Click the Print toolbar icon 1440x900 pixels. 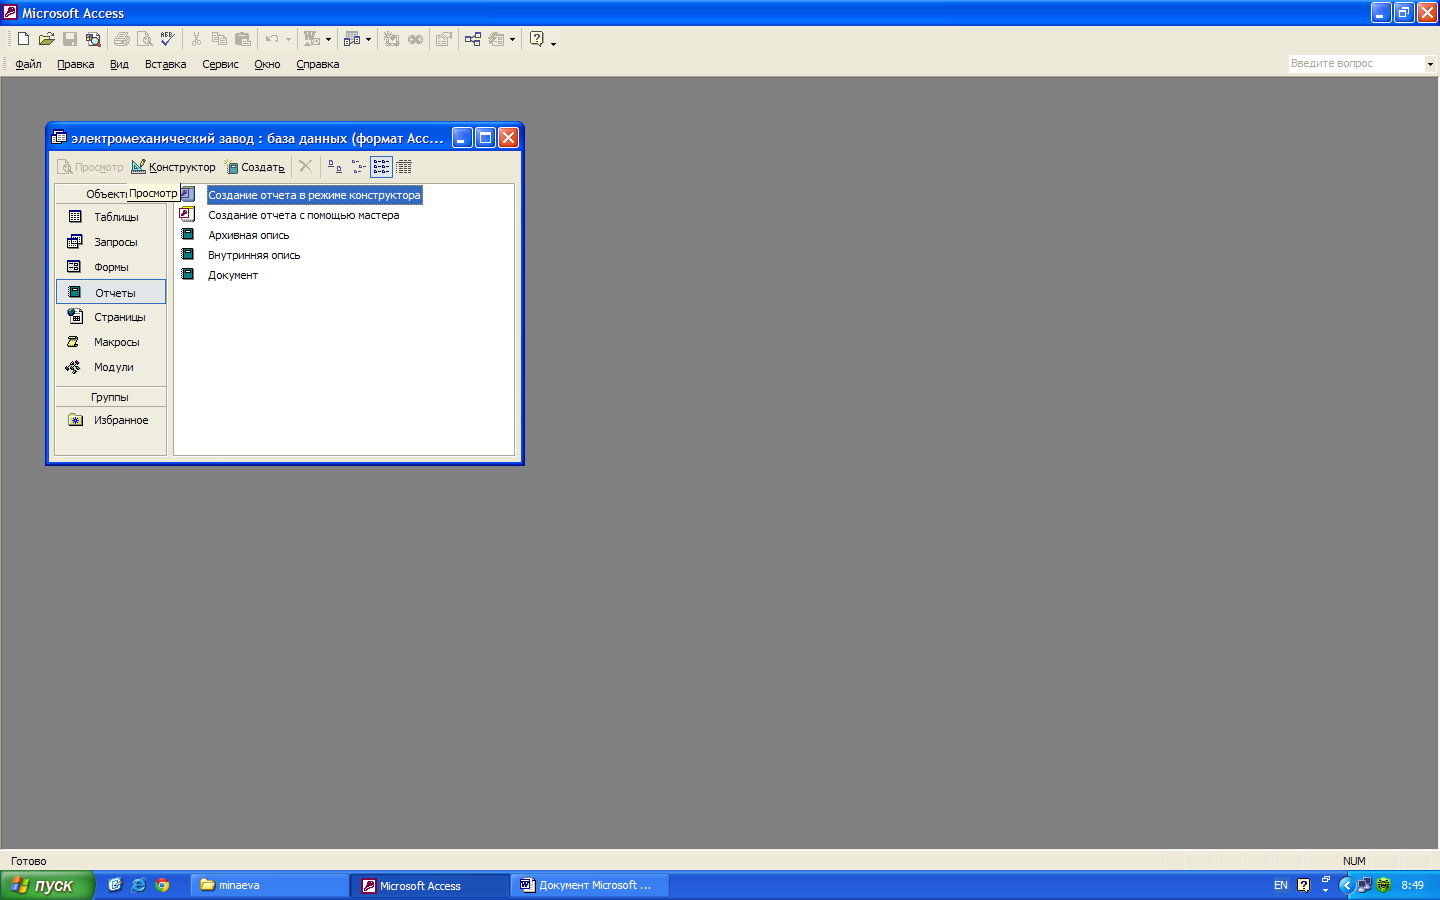pos(122,39)
